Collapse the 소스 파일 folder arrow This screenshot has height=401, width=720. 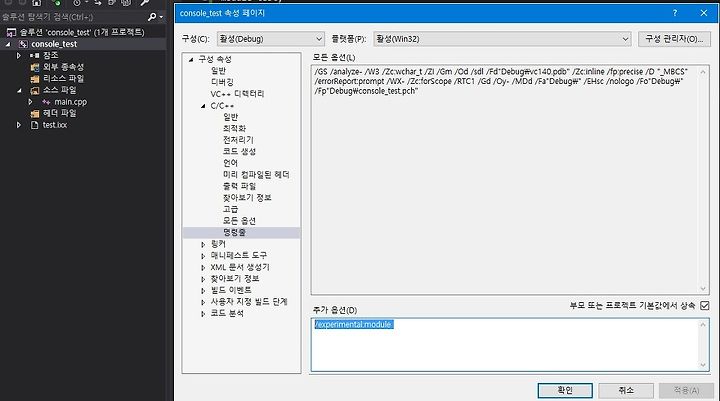point(19,90)
